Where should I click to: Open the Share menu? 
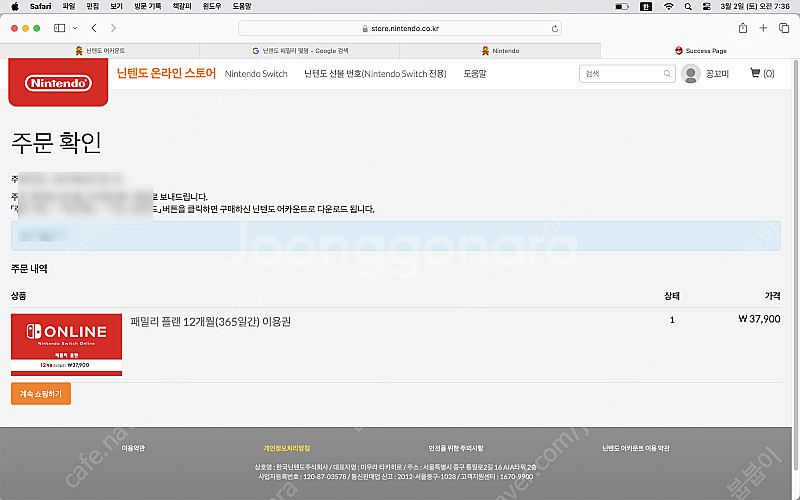click(743, 28)
